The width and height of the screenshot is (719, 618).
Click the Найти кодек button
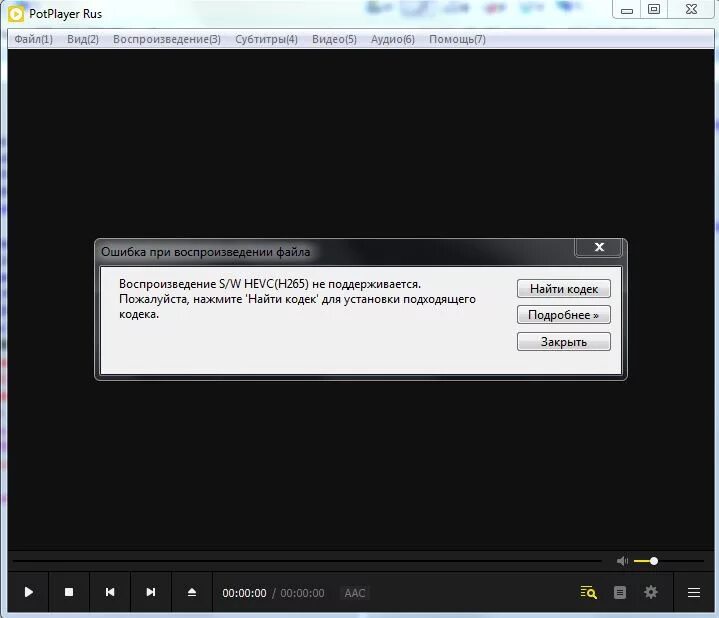coord(564,289)
